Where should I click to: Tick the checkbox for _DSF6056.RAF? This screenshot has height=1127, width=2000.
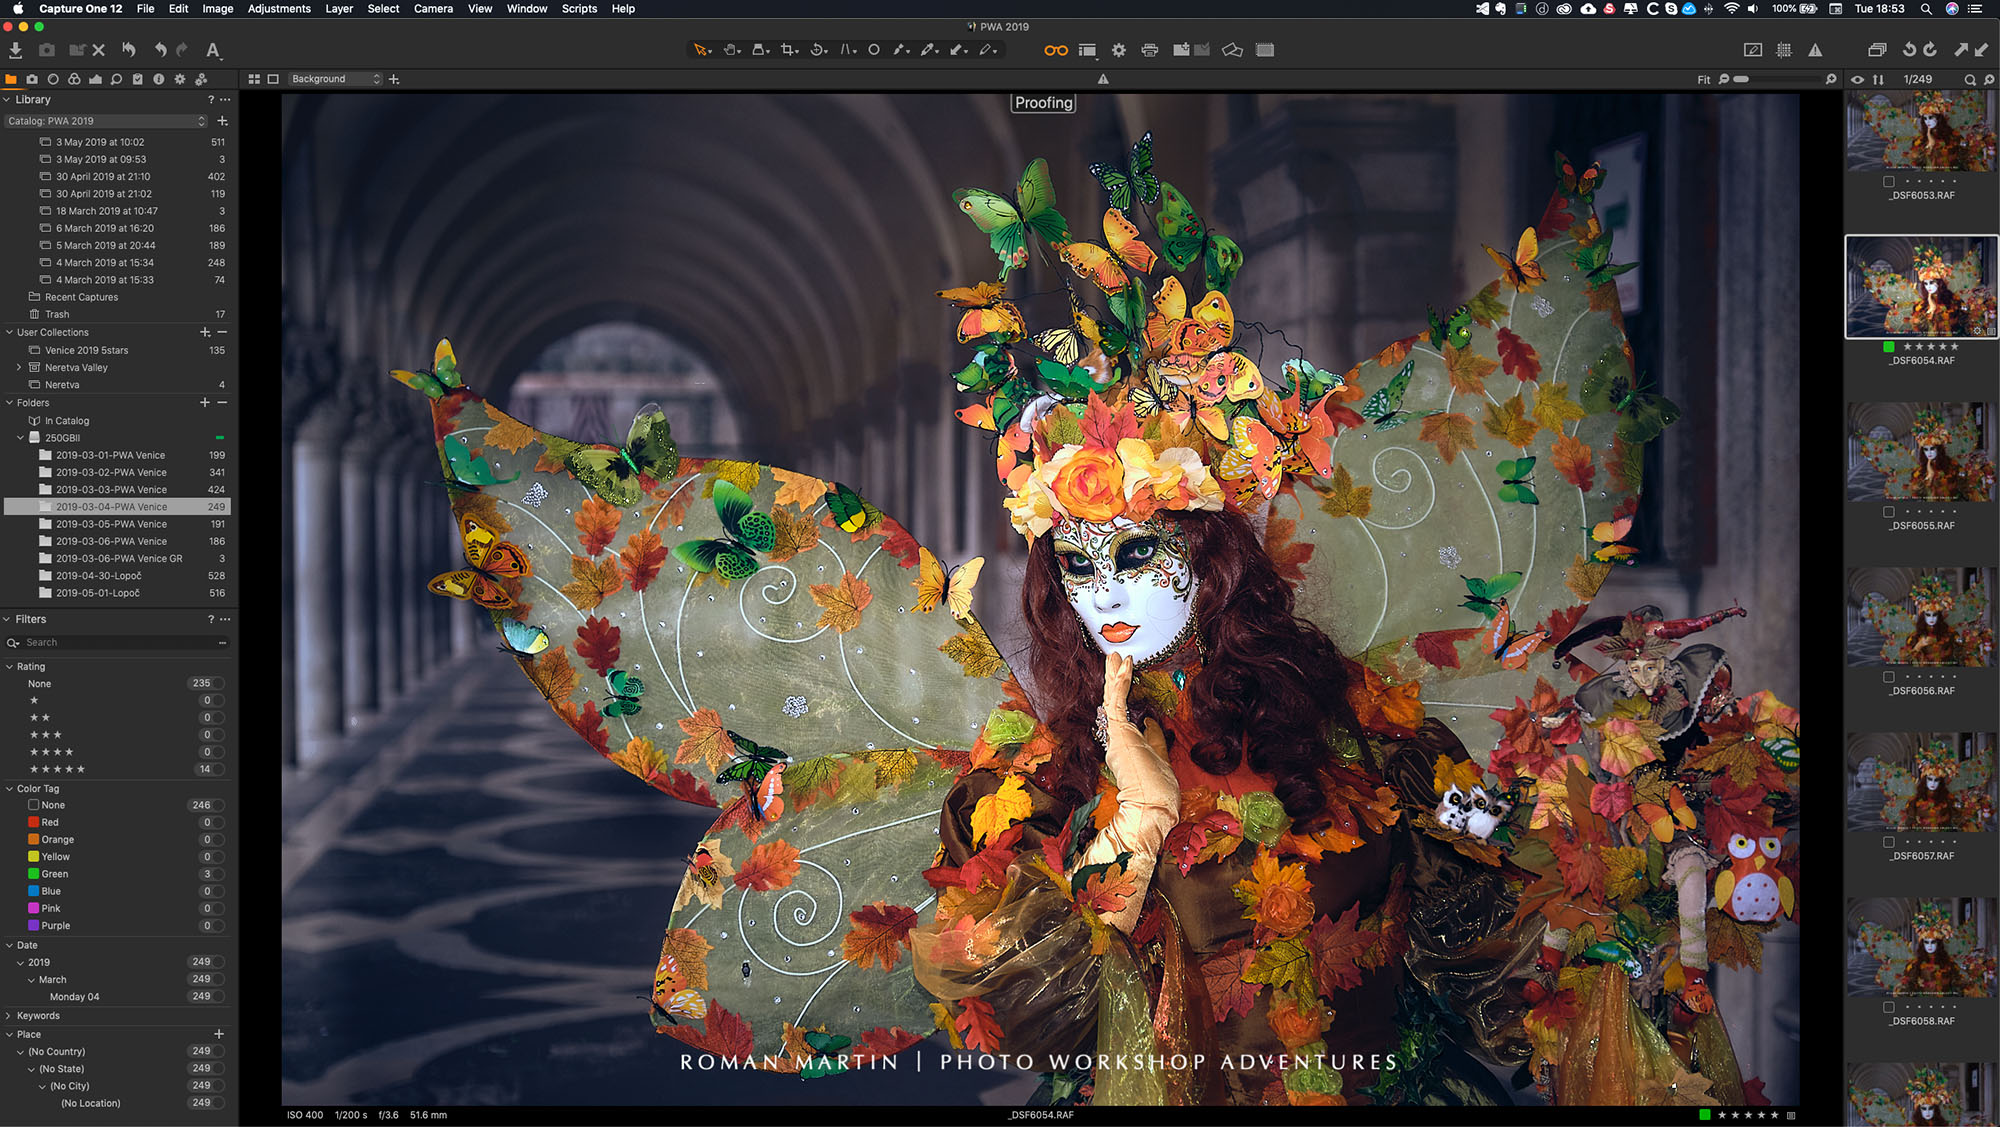pyautogui.click(x=1889, y=677)
